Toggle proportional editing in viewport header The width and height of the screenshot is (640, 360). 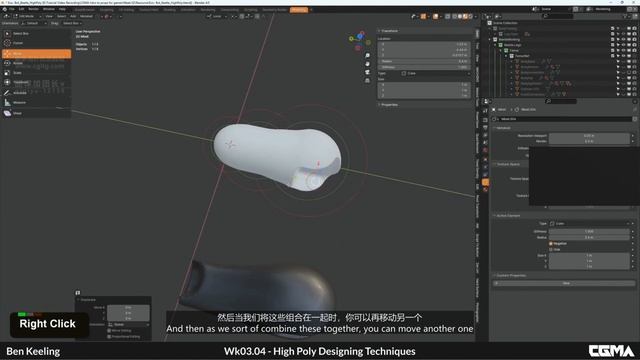(257, 16)
